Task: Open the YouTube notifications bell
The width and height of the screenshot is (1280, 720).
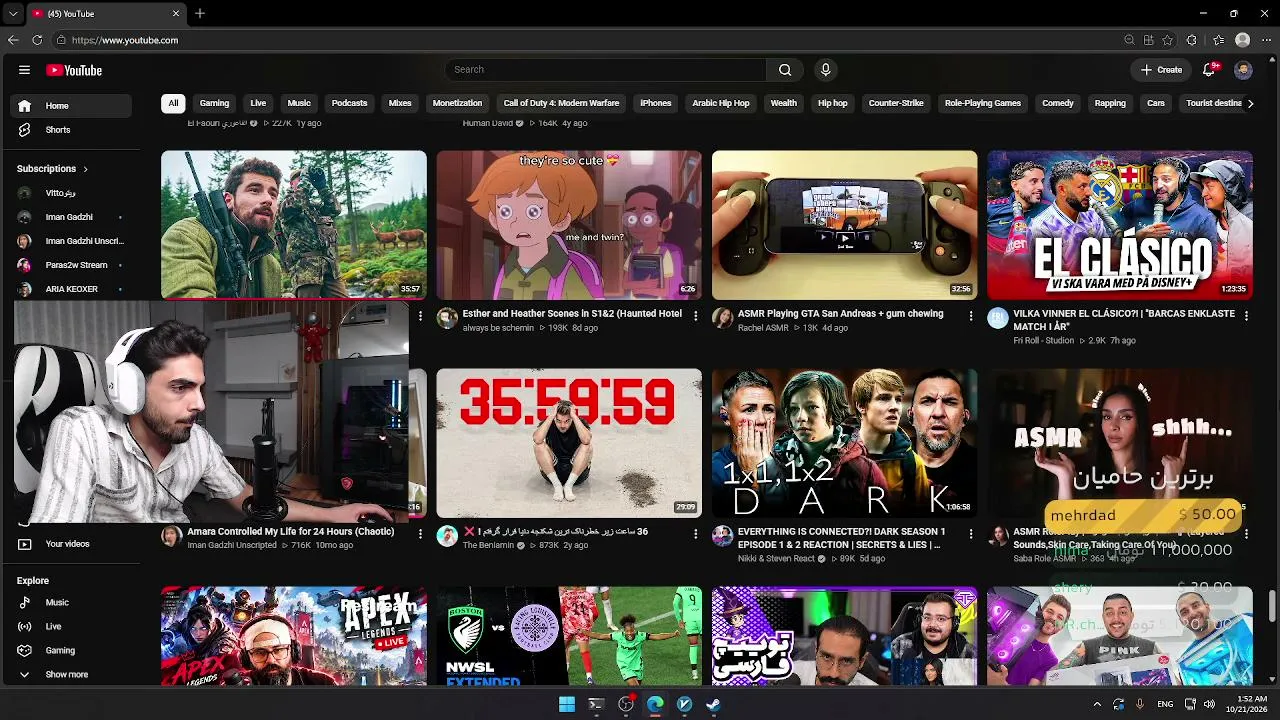Action: pos(1209,69)
